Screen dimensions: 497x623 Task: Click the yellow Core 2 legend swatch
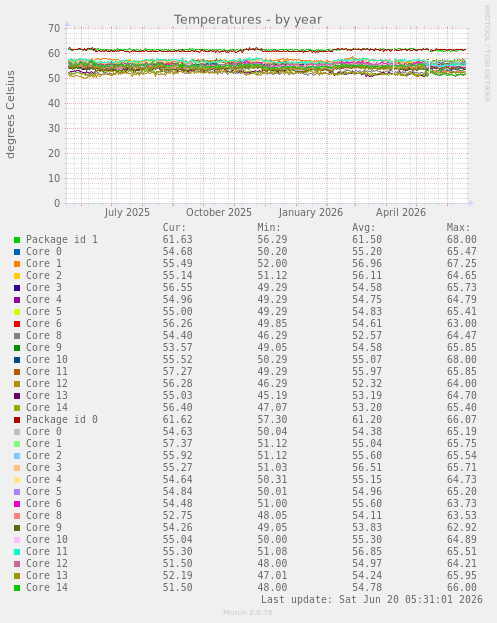(x=17, y=276)
